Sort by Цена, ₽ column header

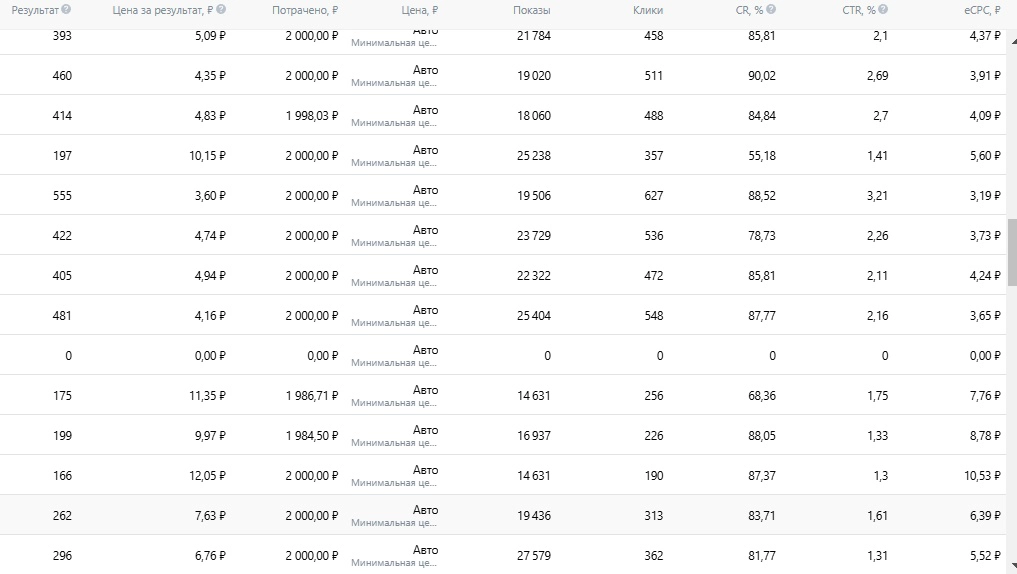click(420, 10)
